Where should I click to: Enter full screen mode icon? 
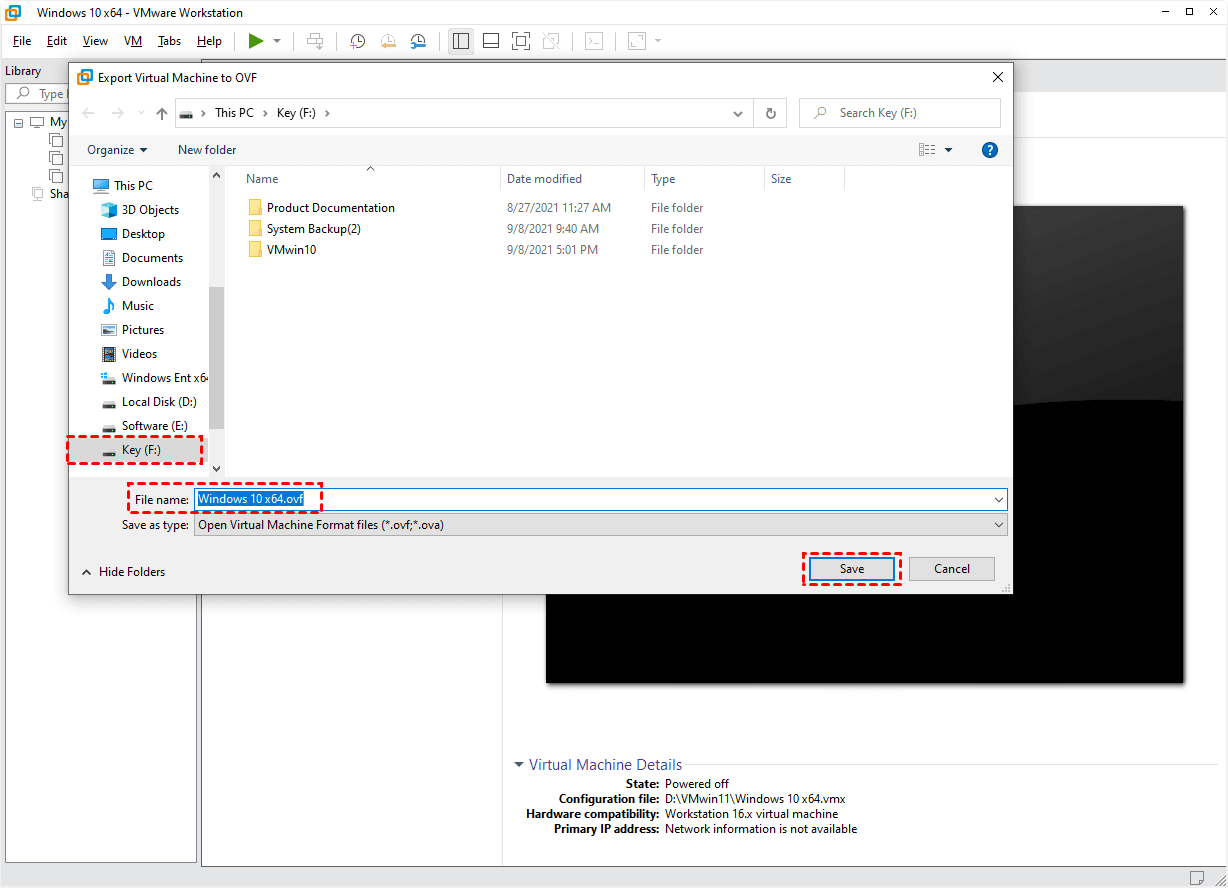click(520, 41)
